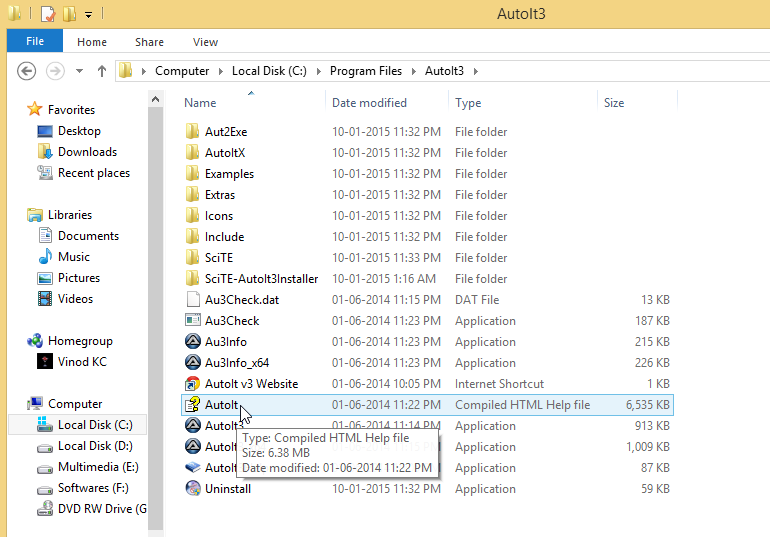Select the Au3Check.dat file icon
The image size is (770, 537).
point(192,299)
